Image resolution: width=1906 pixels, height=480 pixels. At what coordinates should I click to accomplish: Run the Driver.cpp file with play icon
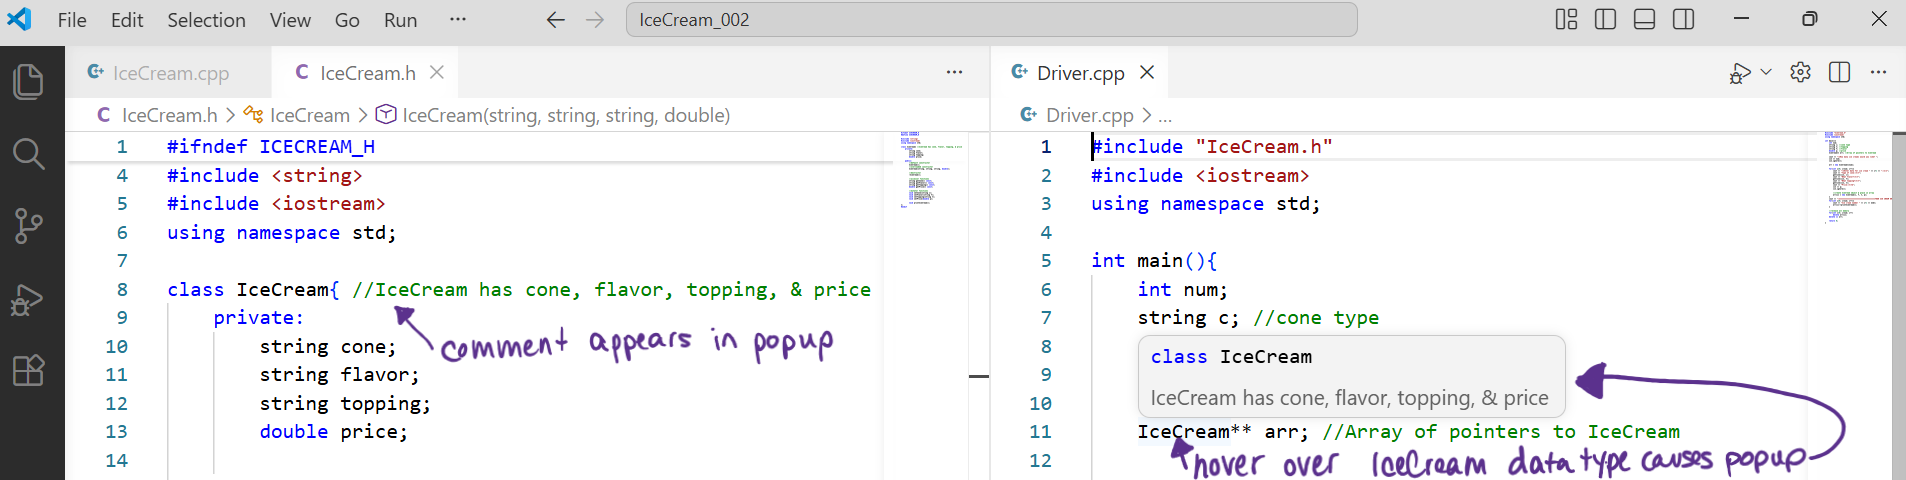[x=1740, y=73]
